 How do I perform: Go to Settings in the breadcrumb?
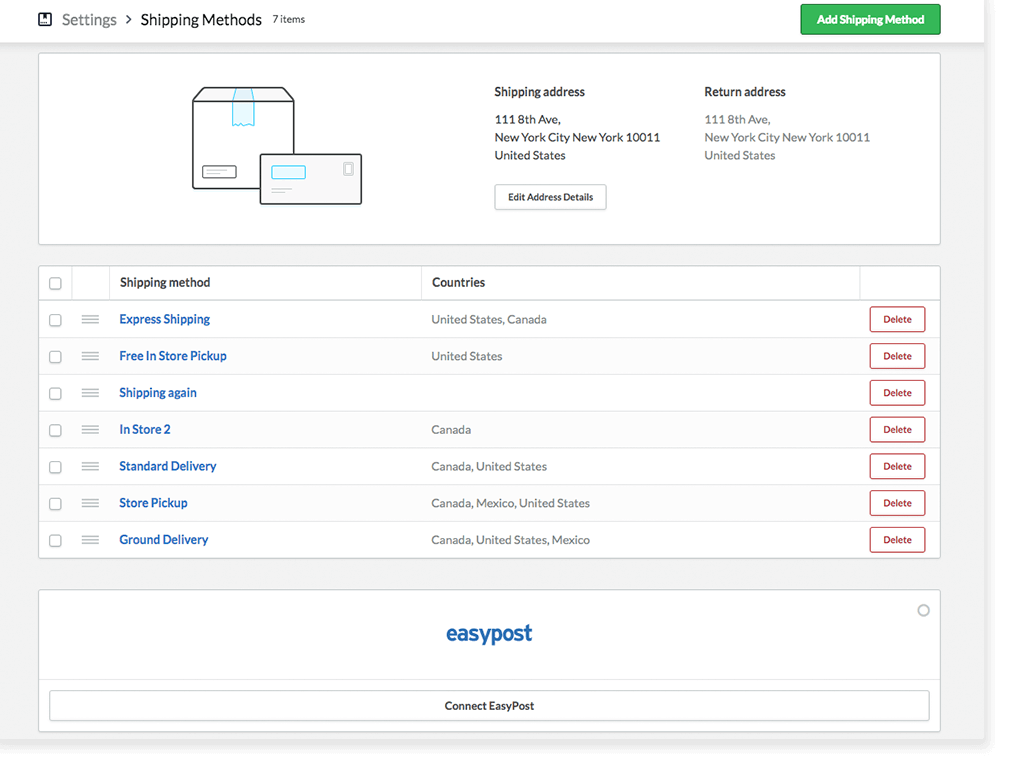click(x=89, y=20)
